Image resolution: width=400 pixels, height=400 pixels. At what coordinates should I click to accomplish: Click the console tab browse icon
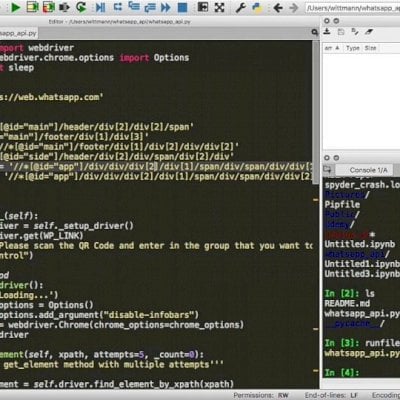327,170
